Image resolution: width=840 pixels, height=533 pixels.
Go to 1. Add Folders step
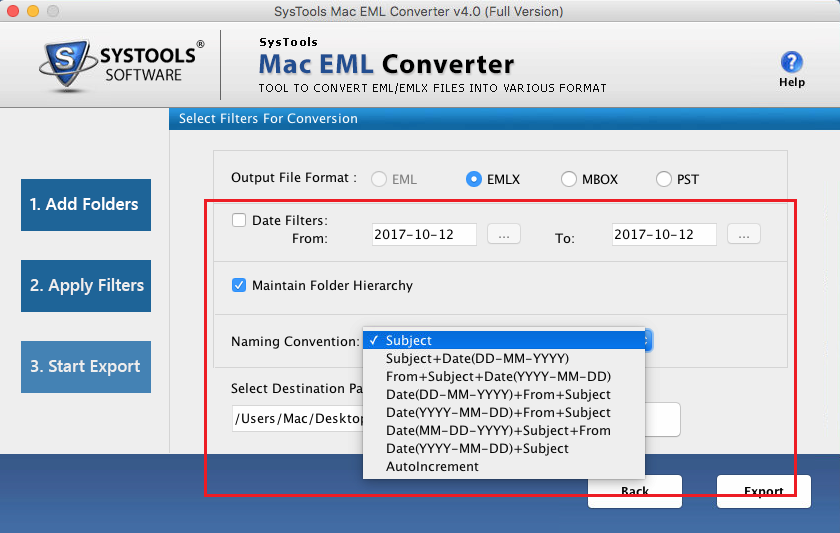(86, 205)
